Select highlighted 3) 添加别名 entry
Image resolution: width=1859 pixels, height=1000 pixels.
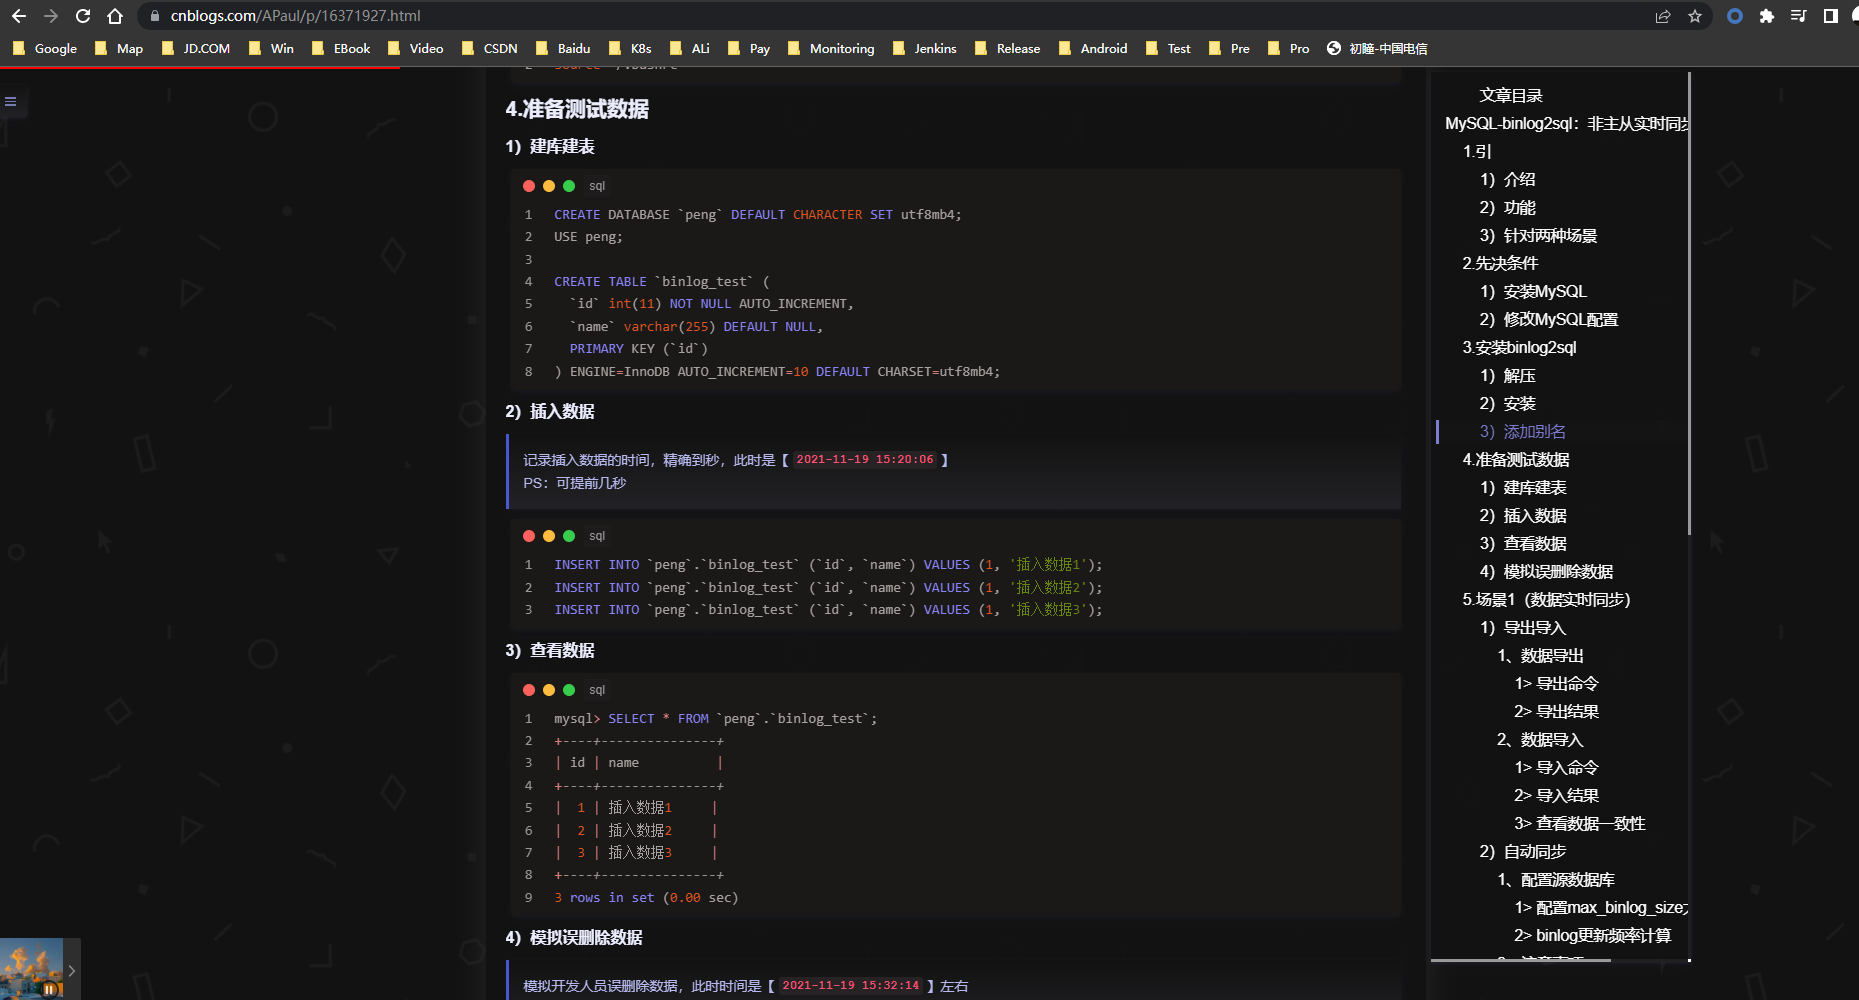pyautogui.click(x=1523, y=431)
